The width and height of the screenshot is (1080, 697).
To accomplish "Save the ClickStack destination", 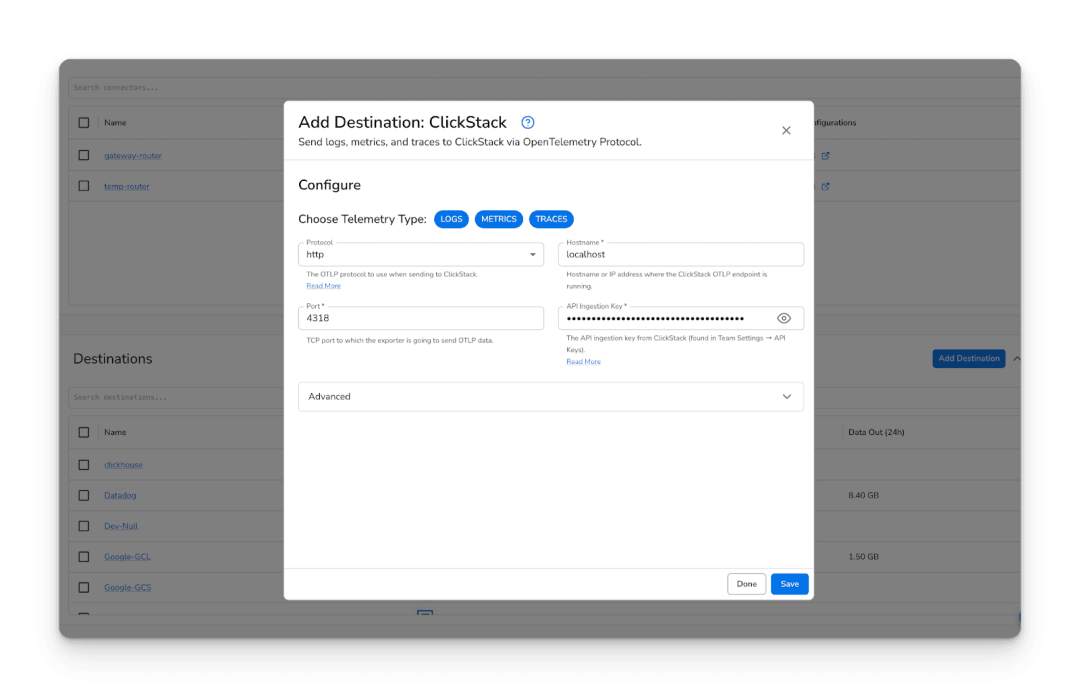I will 789,584.
